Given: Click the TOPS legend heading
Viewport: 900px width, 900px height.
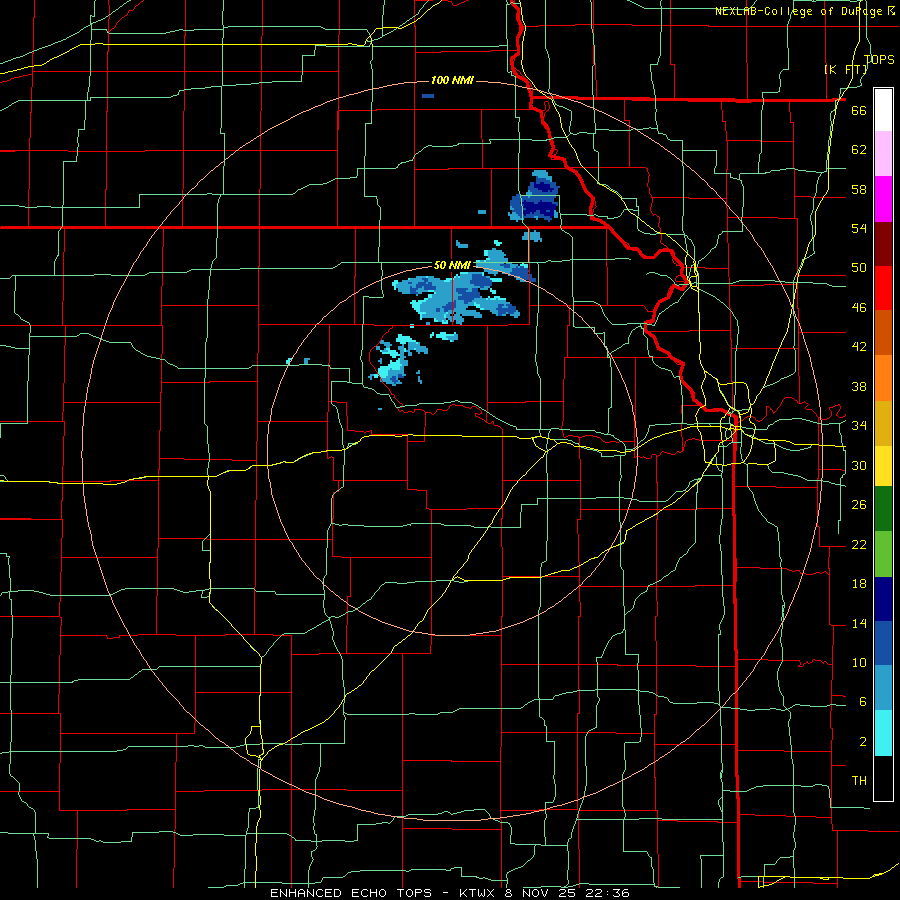Looking at the screenshot, I should tap(879, 59).
